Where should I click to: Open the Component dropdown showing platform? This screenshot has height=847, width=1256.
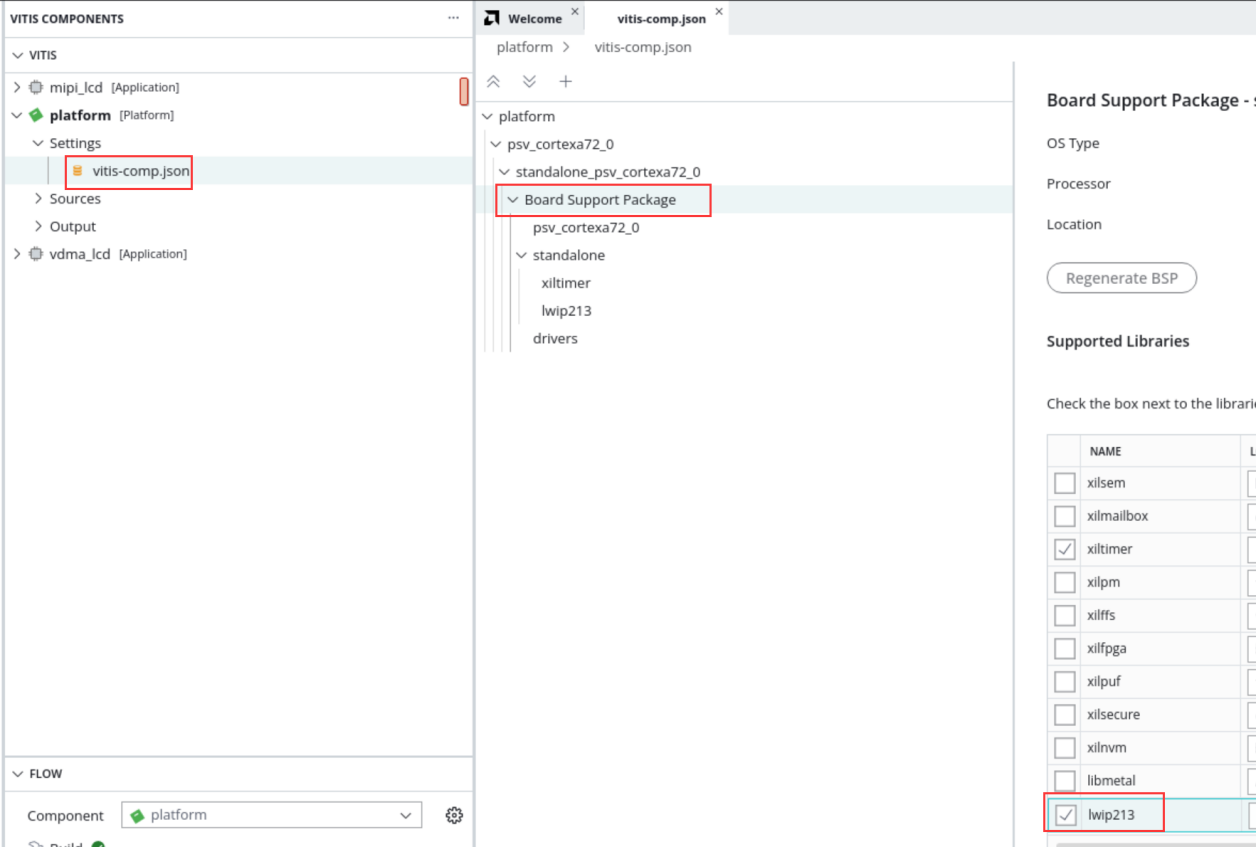271,815
